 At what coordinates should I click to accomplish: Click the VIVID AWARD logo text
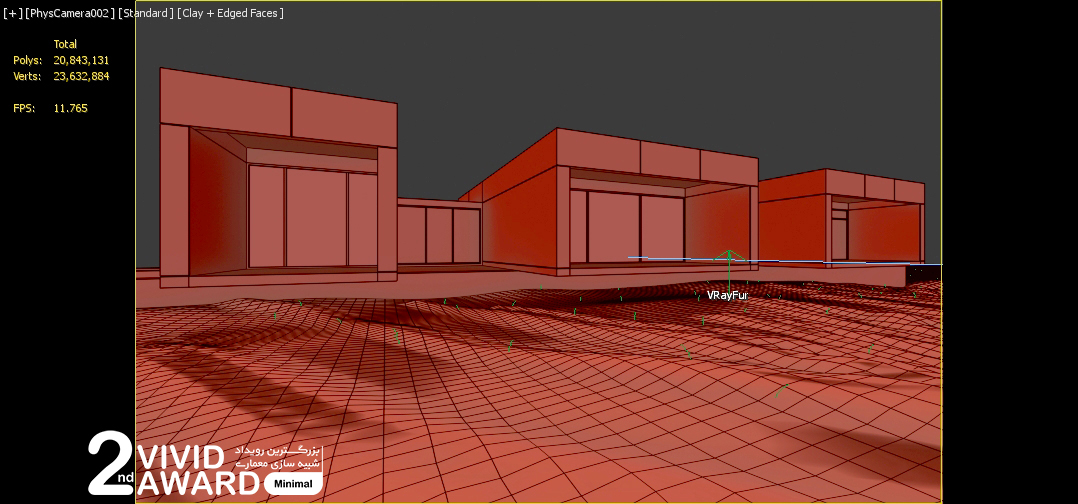point(195,471)
